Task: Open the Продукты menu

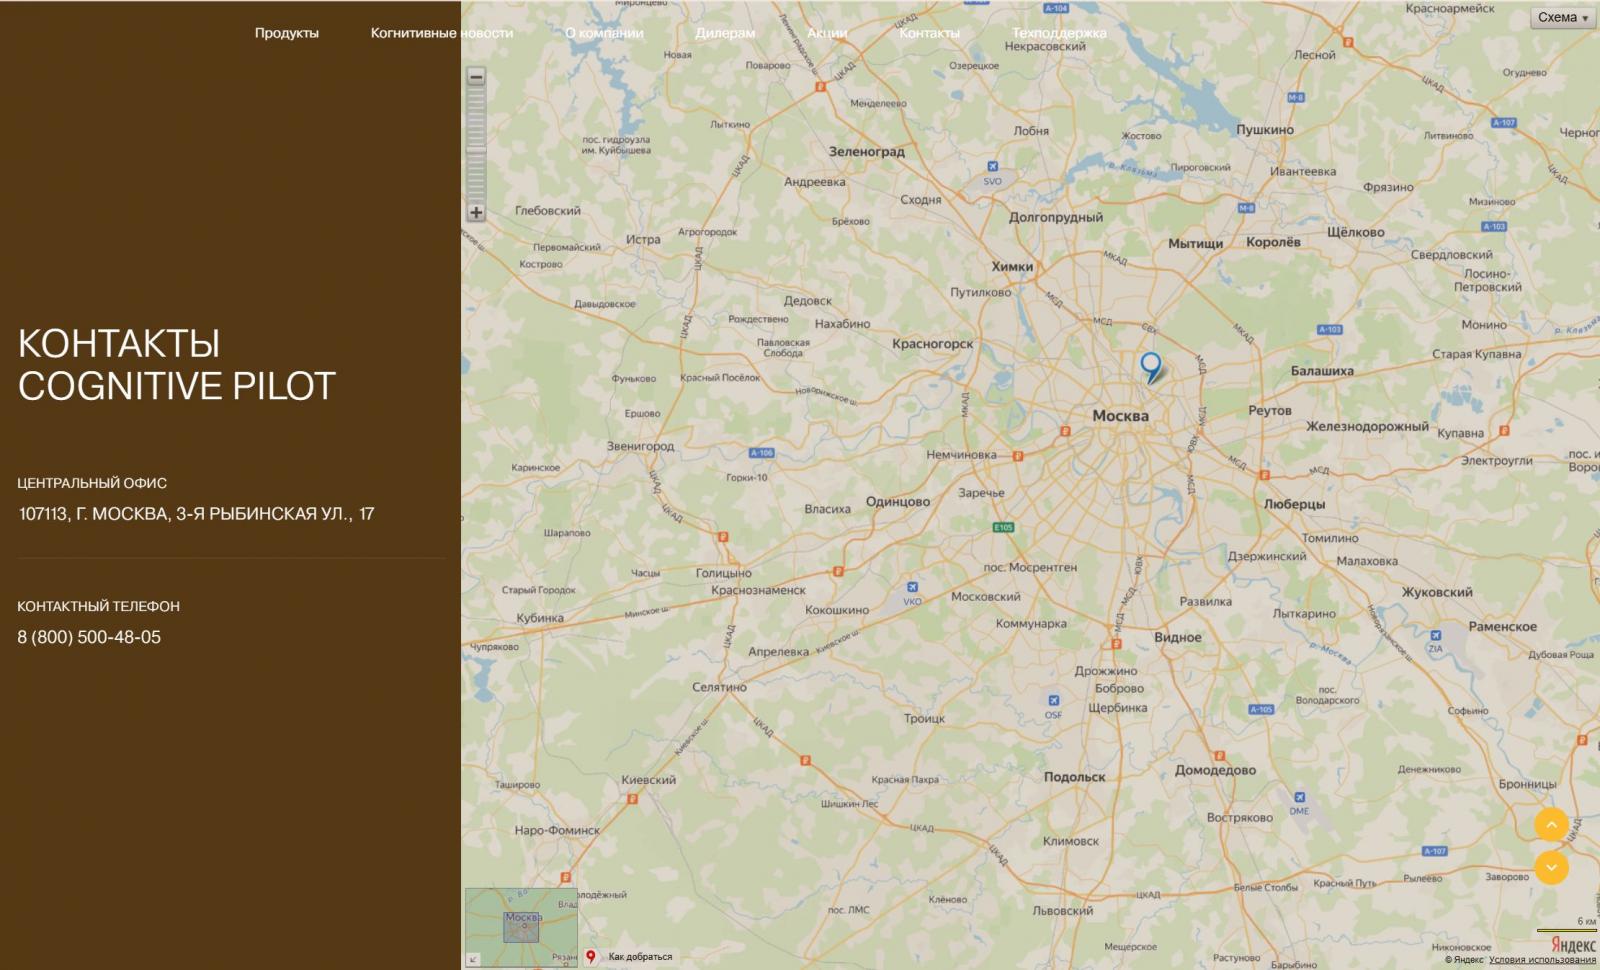Action: click(x=287, y=33)
